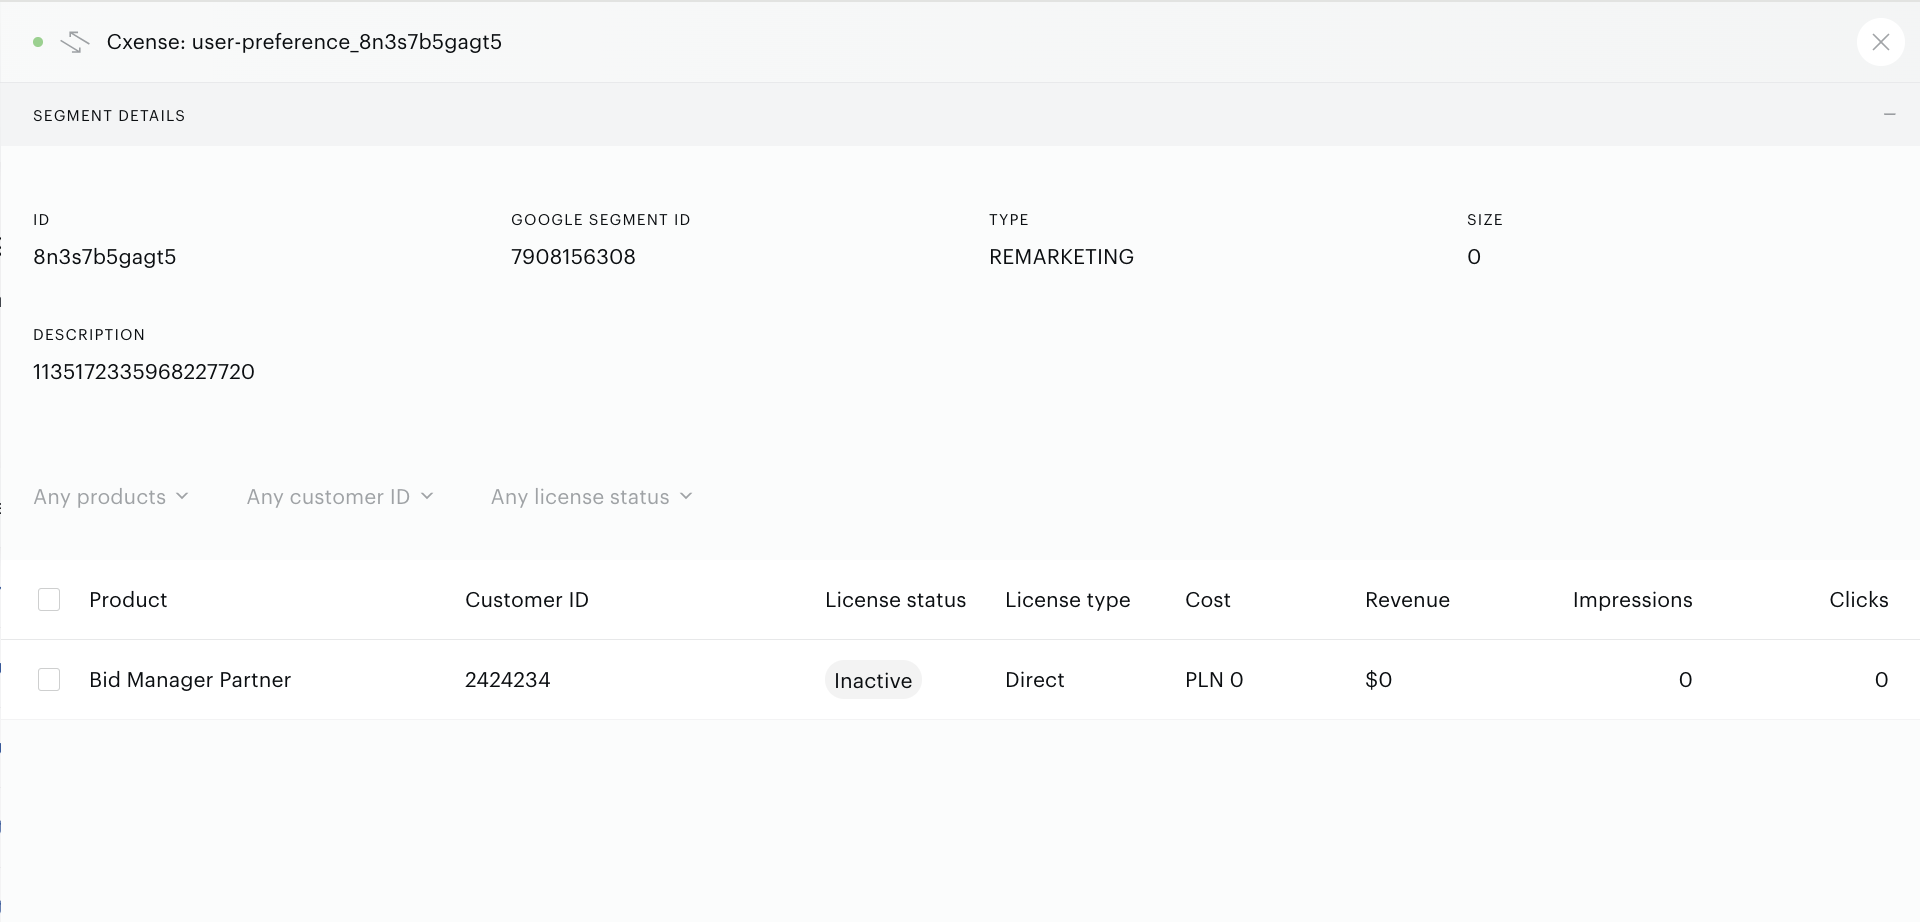Sort by Cost column header

tap(1207, 600)
